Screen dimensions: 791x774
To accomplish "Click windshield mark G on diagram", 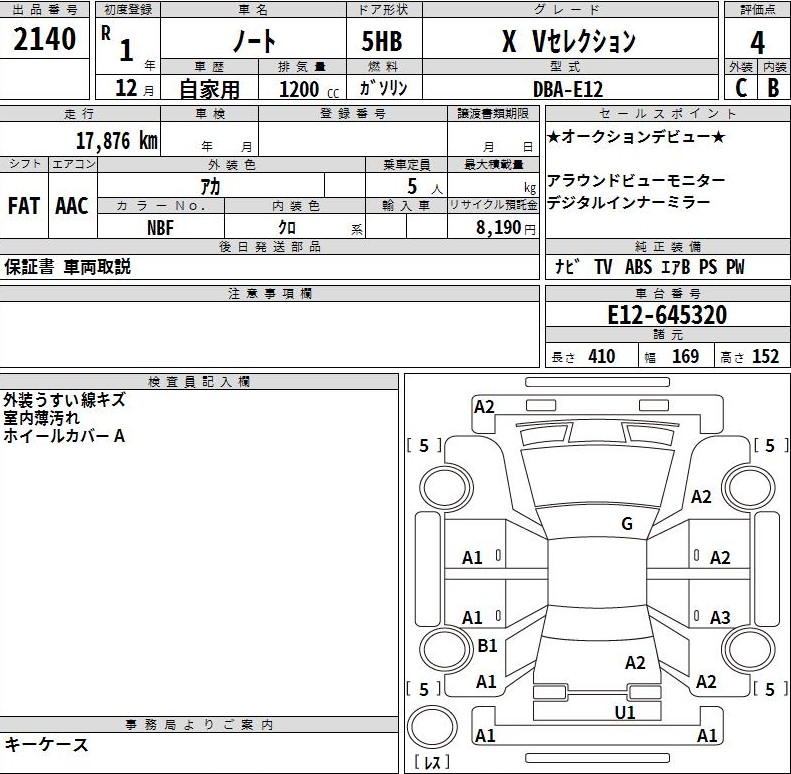I will pos(627,524).
